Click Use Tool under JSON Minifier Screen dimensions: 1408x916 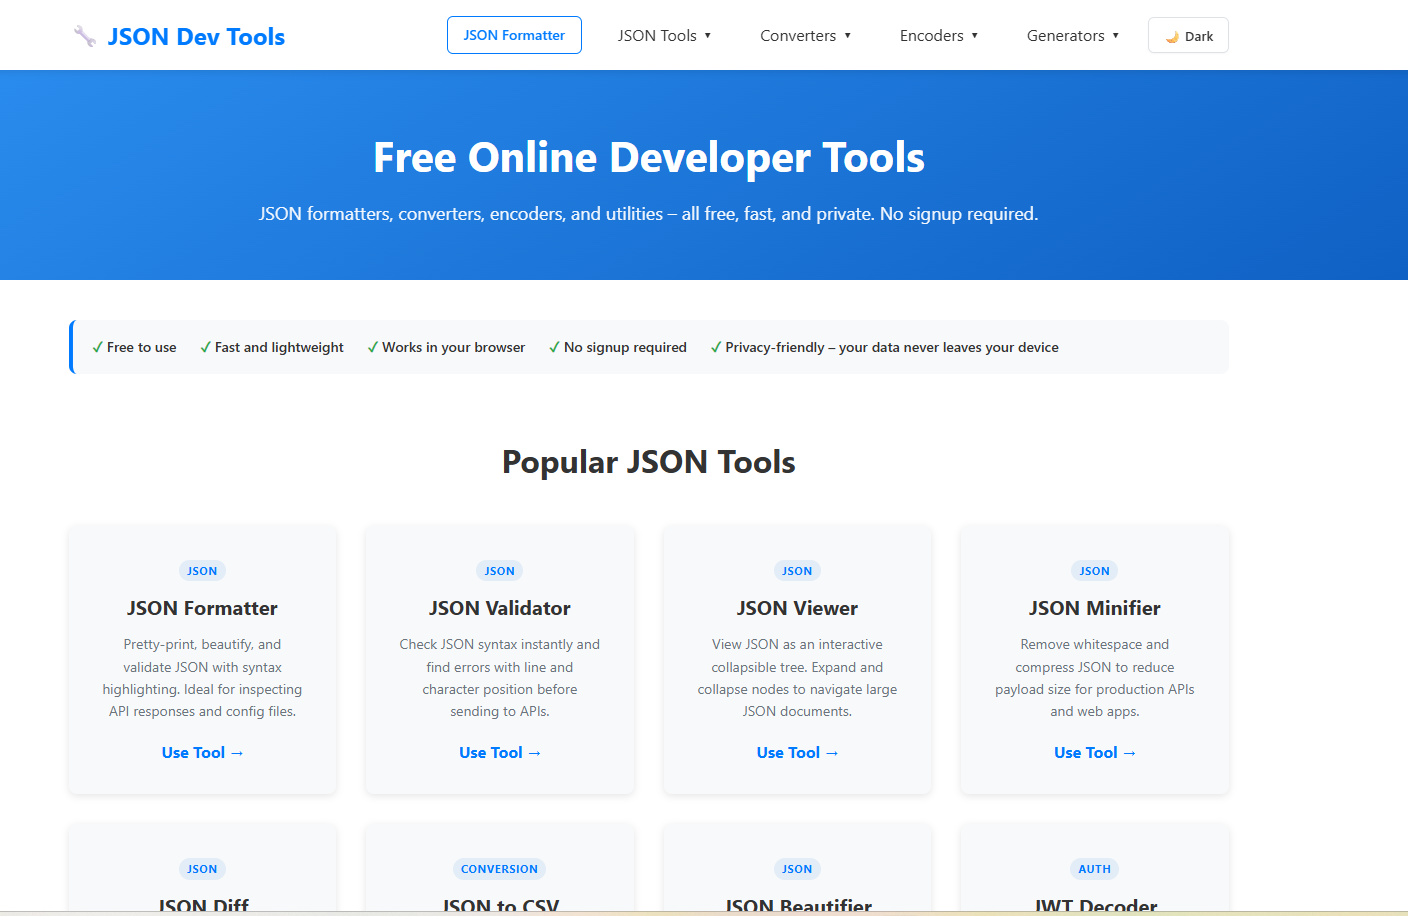coord(1095,753)
